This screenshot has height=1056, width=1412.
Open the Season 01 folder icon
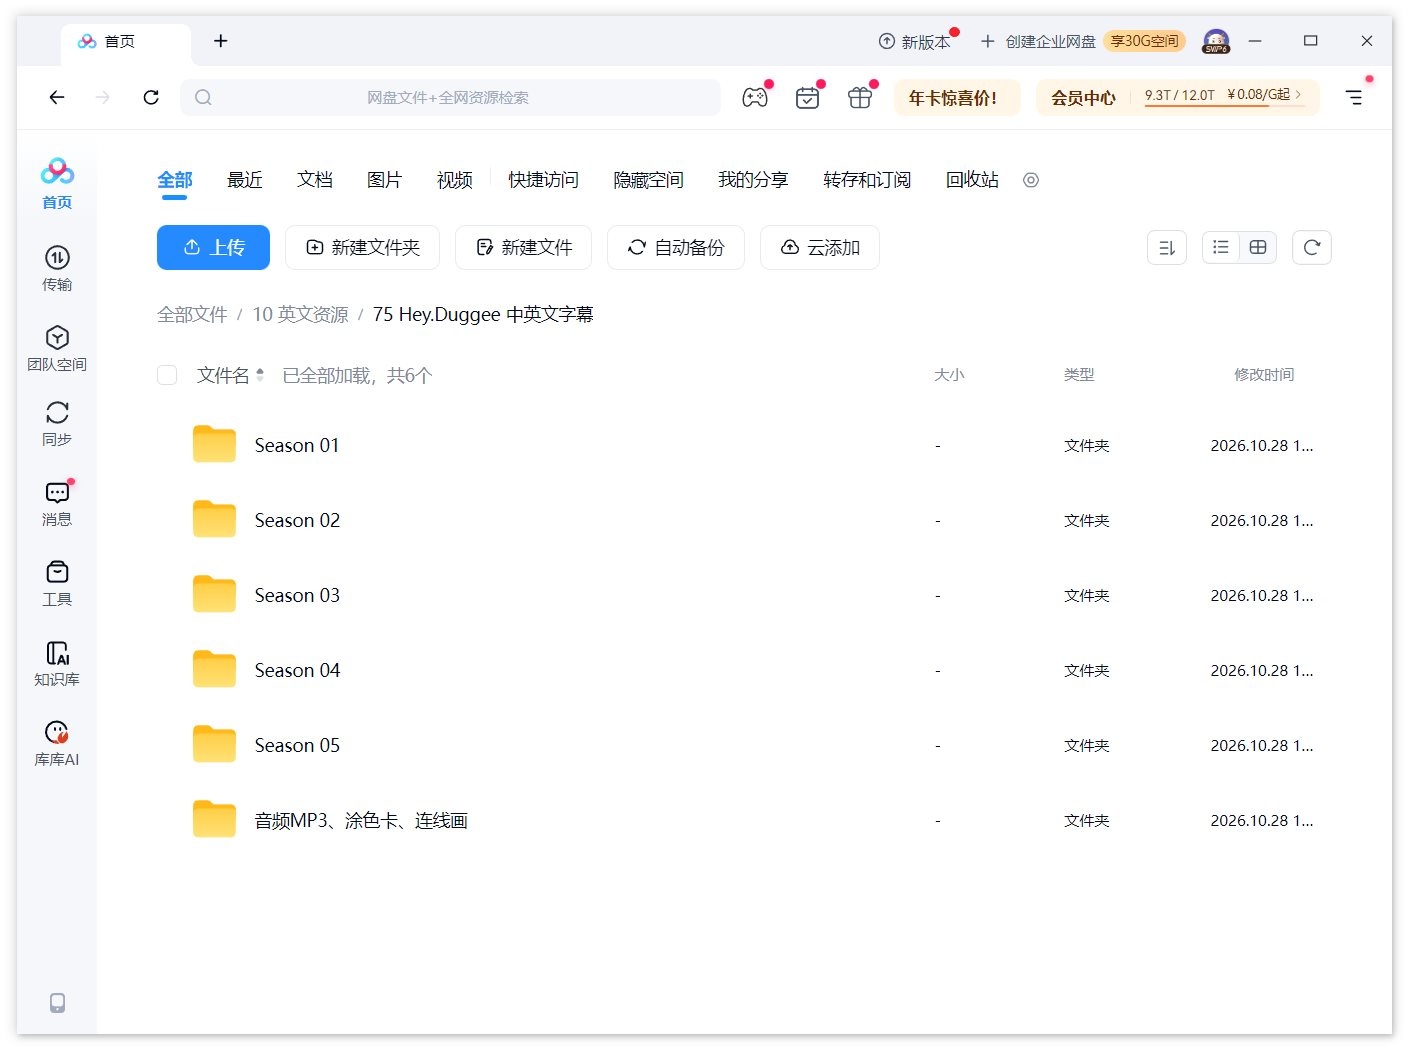click(214, 444)
